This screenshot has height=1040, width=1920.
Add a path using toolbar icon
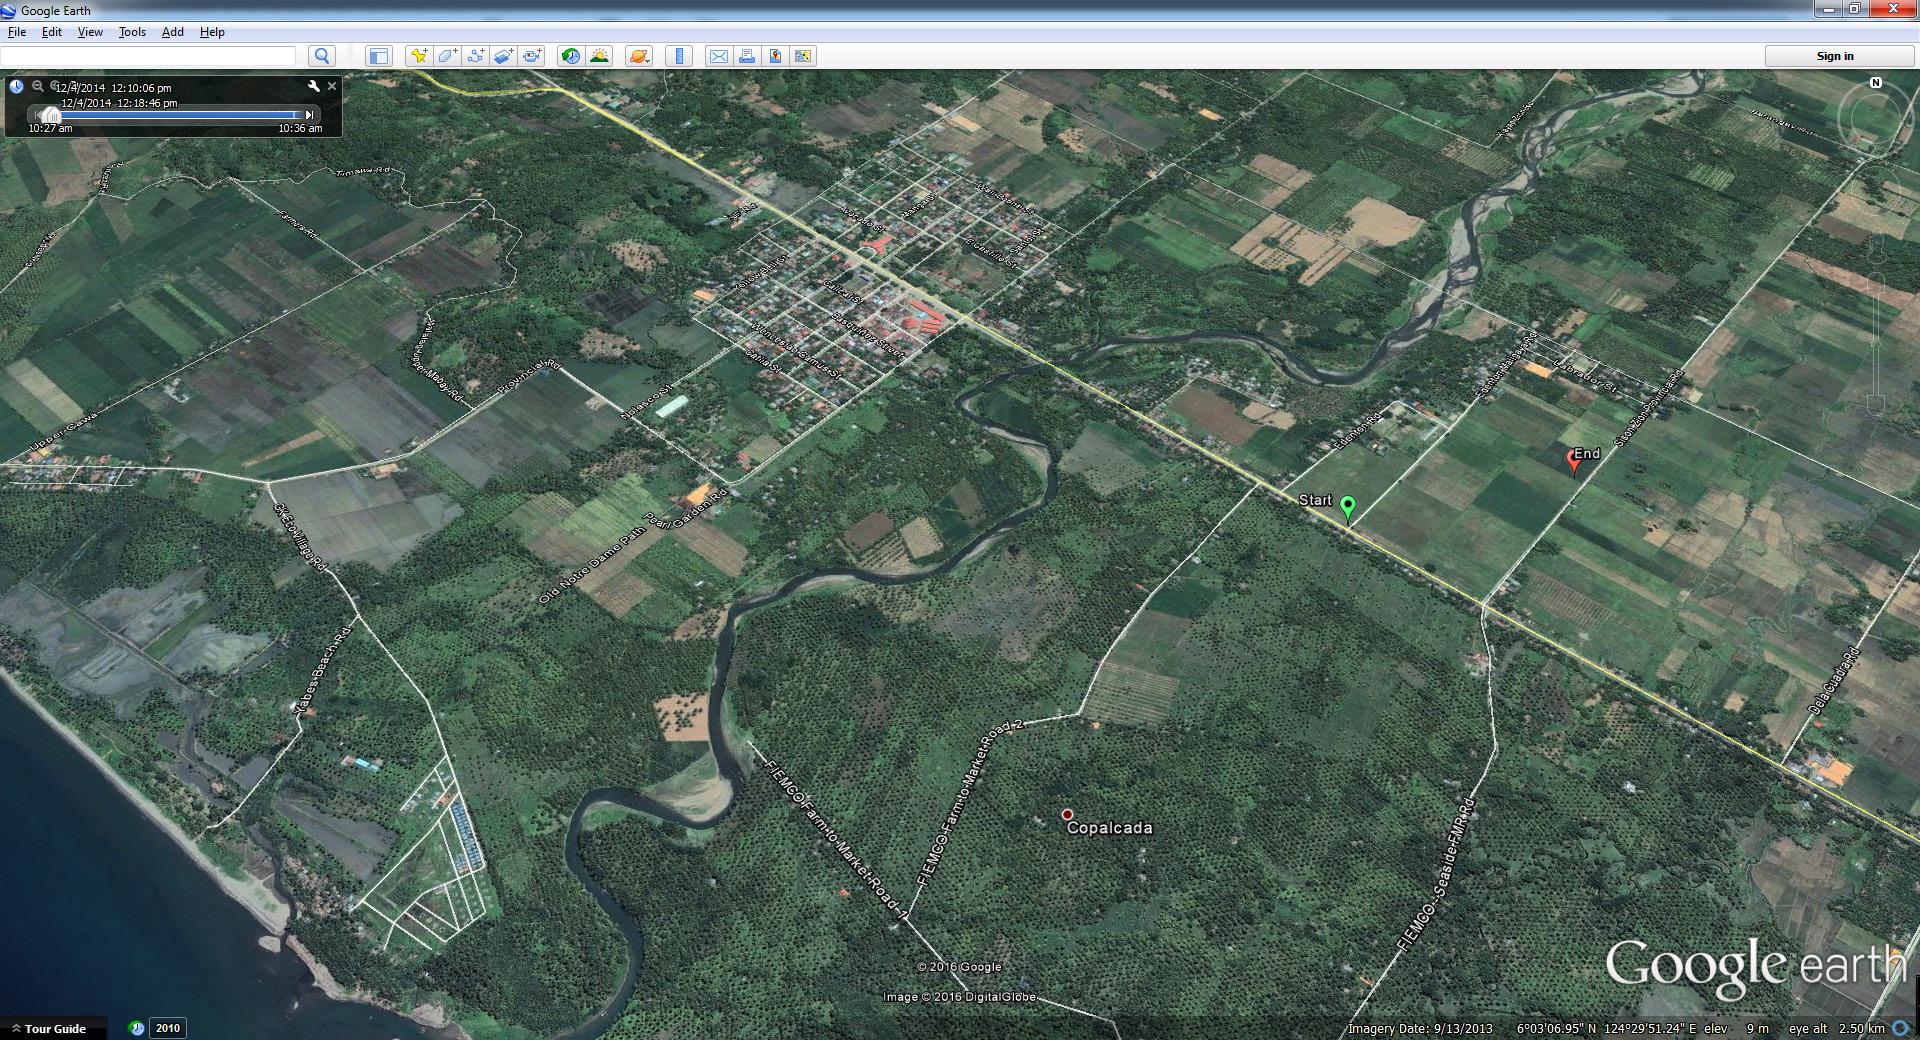(476, 56)
